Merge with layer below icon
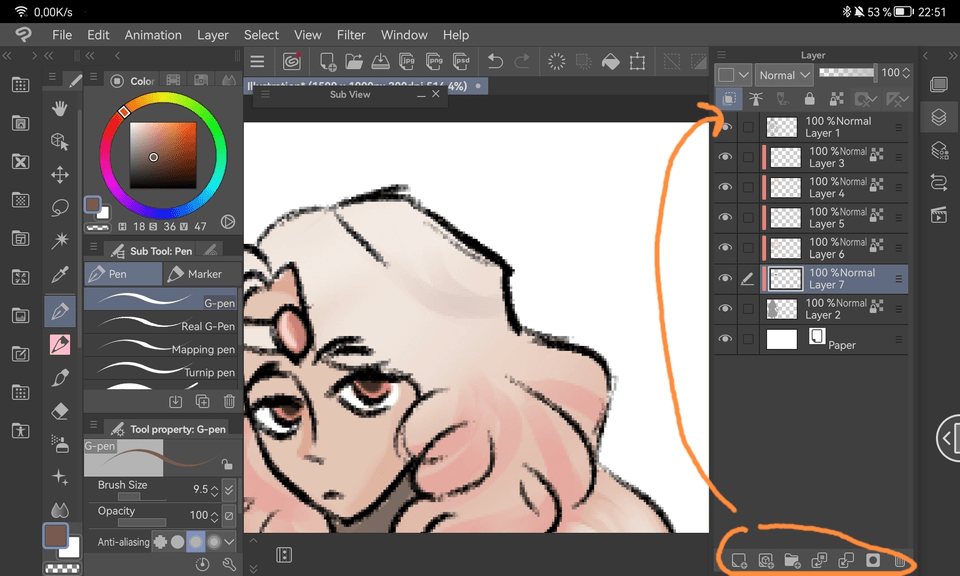The width and height of the screenshot is (960, 576). 846,560
